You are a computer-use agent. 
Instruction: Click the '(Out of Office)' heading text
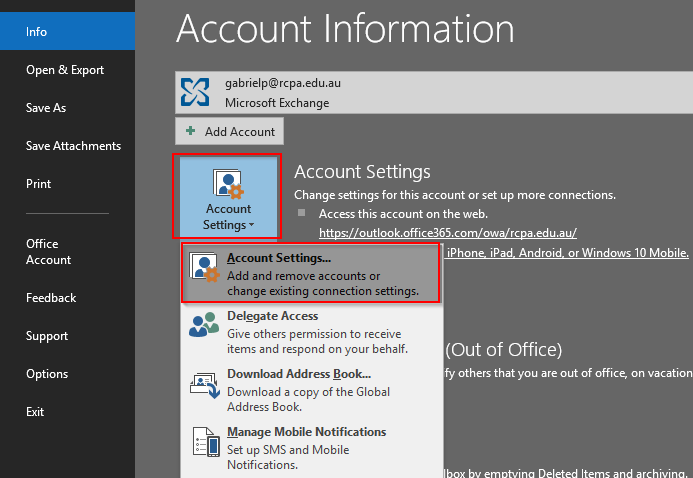[504, 350]
